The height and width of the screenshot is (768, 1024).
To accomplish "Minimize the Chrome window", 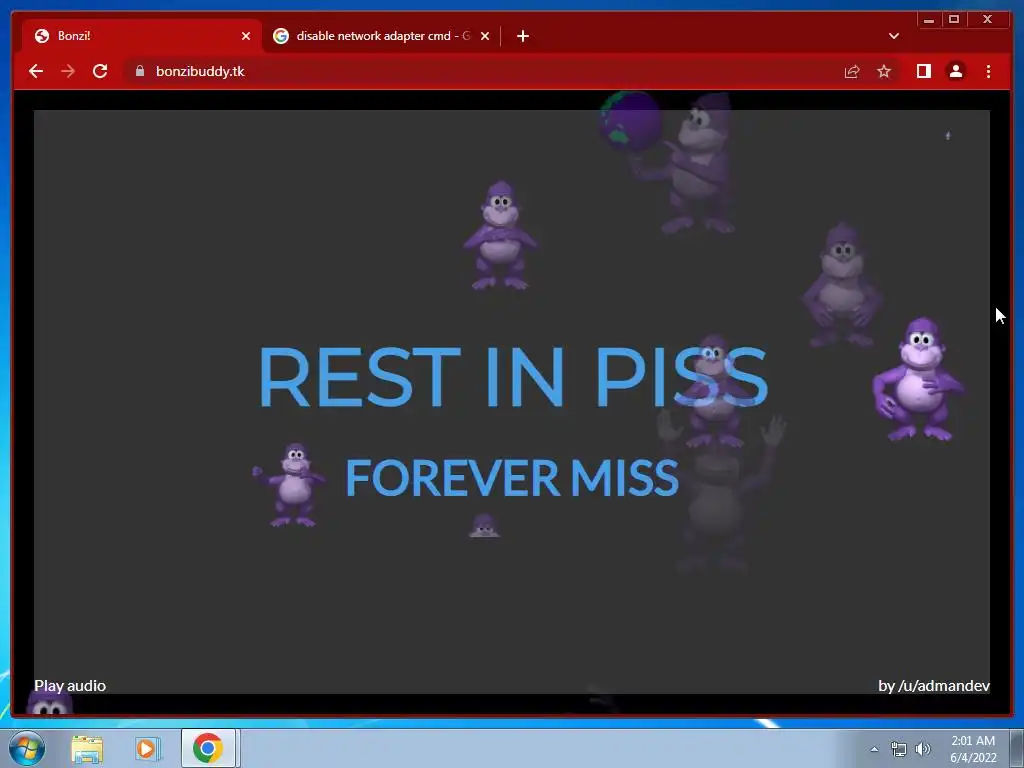I will [929, 20].
